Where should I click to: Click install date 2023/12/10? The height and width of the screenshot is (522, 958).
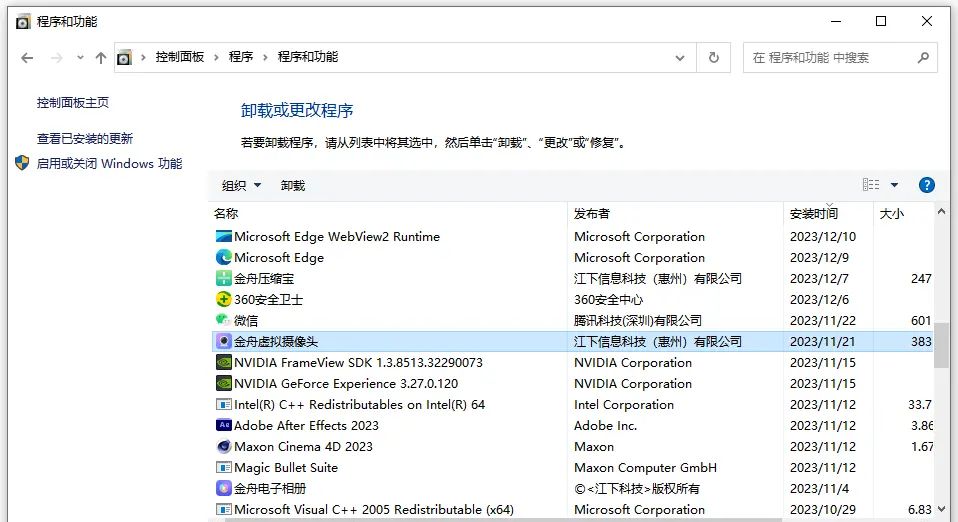pos(822,237)
